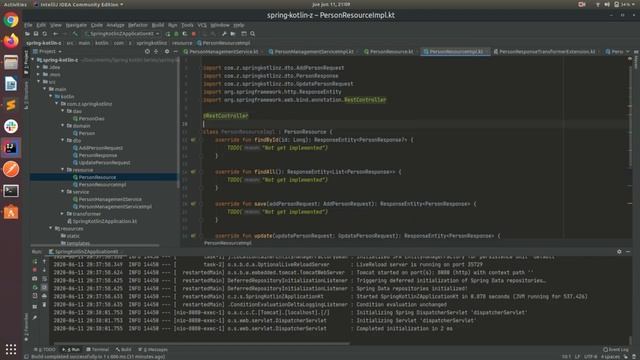Expand the transformer package node

tap(63, 214)
